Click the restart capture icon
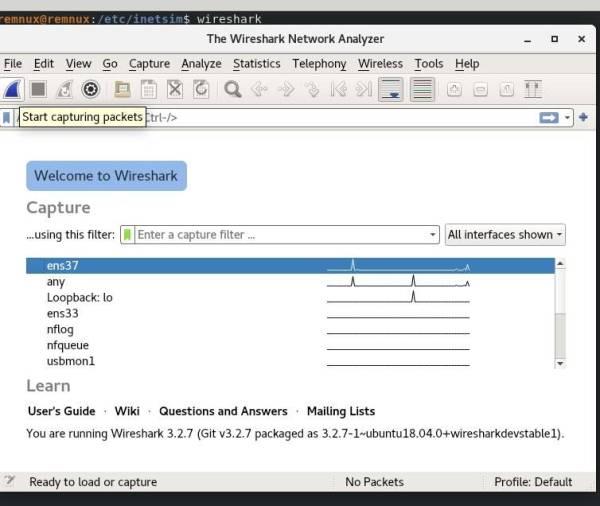Screen dimensions: 600x506 pyautogui.click(x=65, y=90)
